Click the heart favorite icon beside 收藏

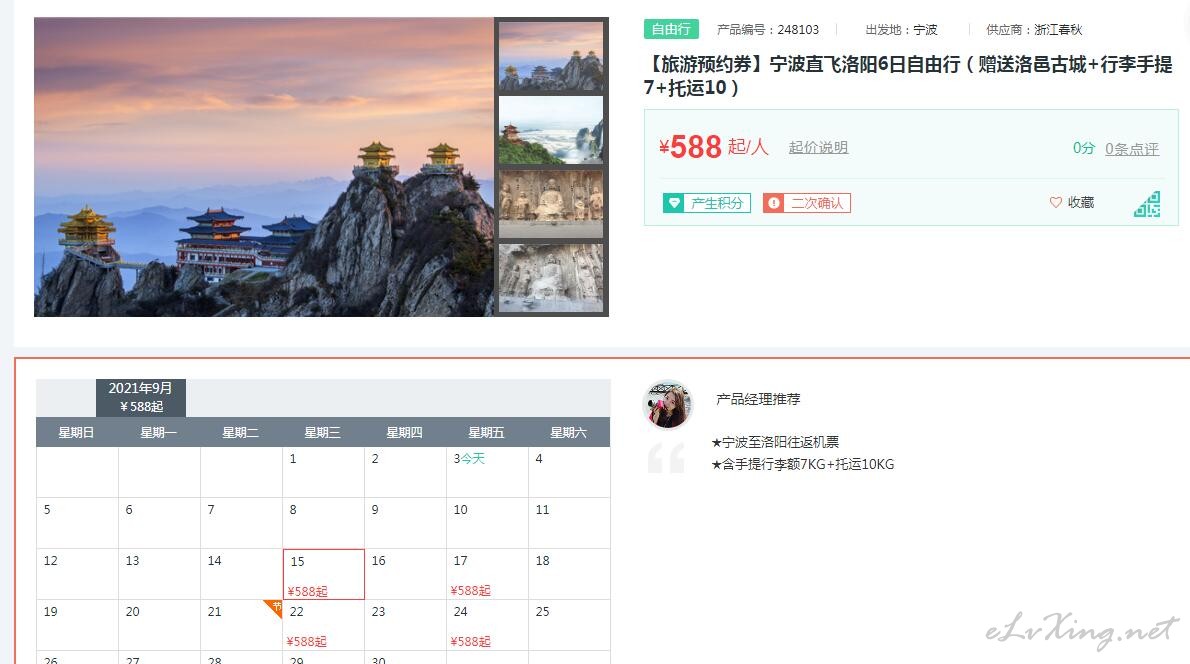[1055, 203]
